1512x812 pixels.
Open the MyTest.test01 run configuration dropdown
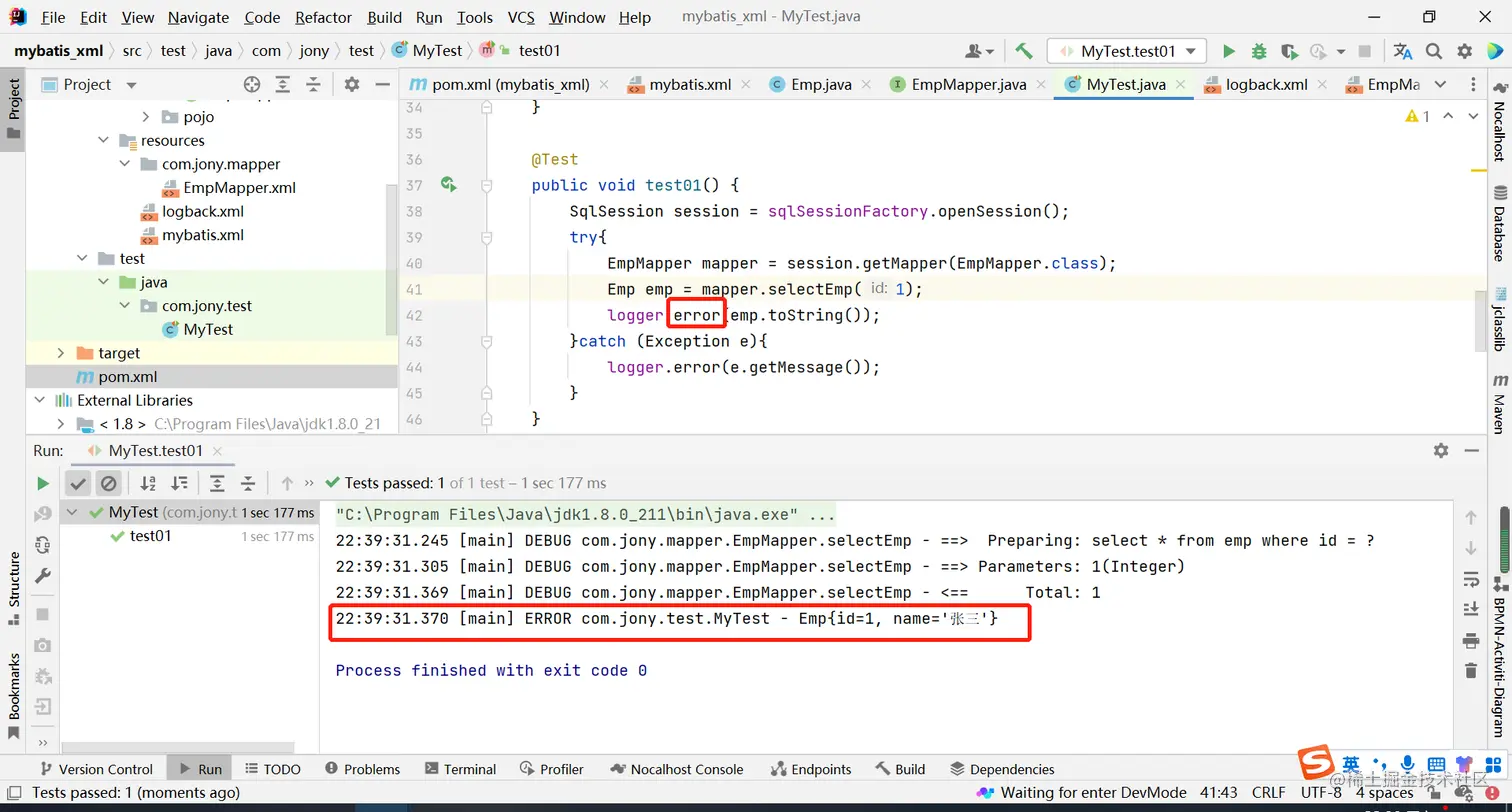pos(1127,51)
